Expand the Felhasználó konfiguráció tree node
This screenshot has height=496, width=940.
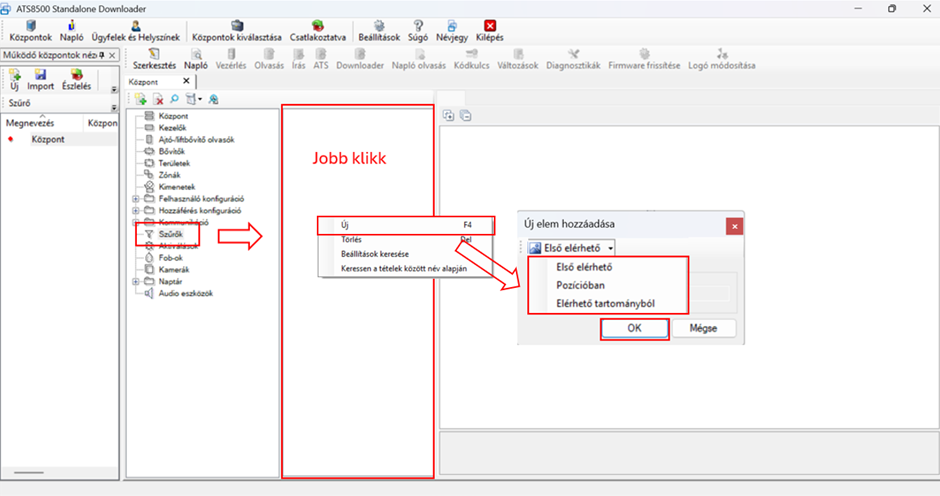coord(135,199)
